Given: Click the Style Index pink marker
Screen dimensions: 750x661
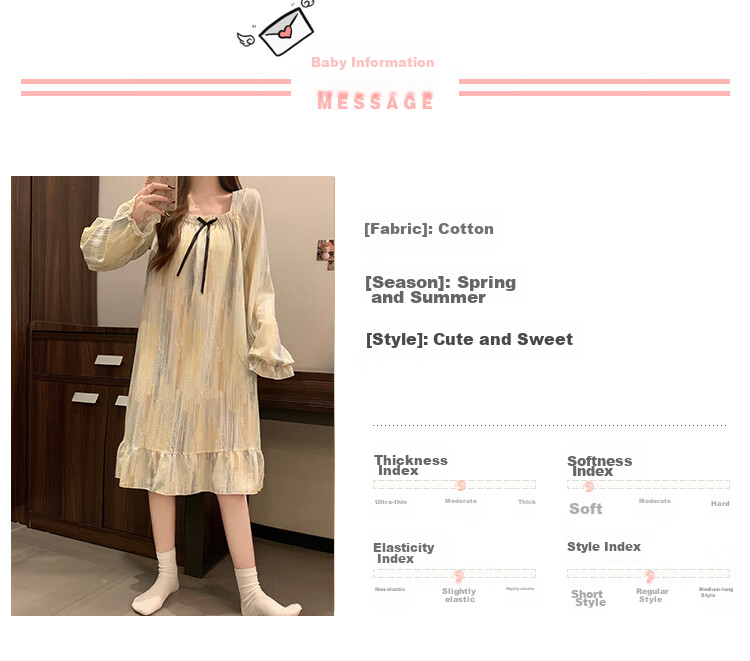Looking at the screenshot, I should pos(649,576).
